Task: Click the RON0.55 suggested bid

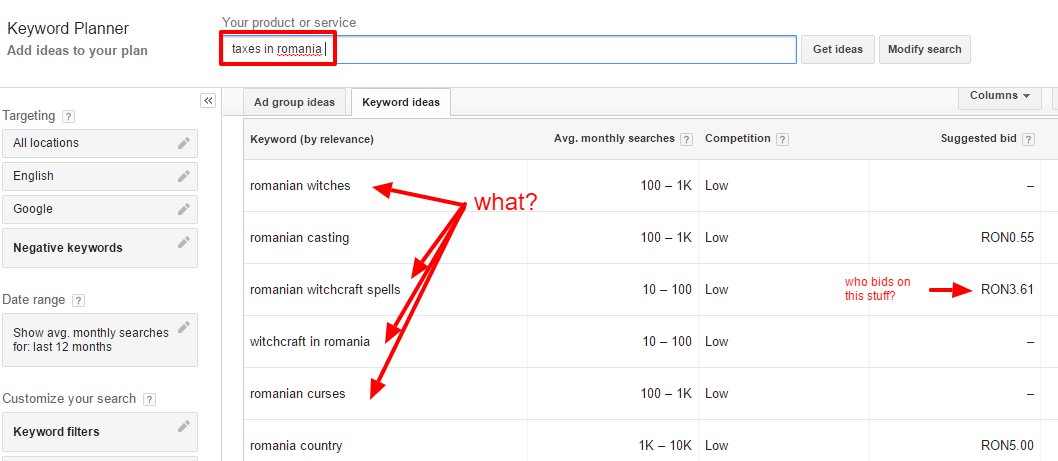Action: (1007, 238)
